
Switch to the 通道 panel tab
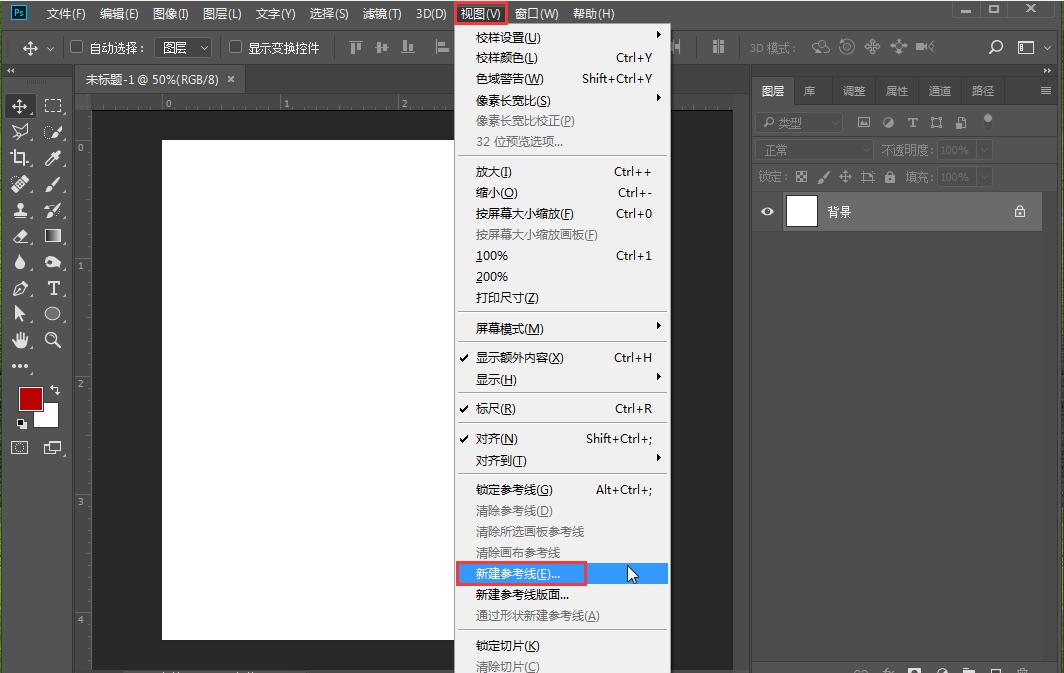[x=939, y=90]
